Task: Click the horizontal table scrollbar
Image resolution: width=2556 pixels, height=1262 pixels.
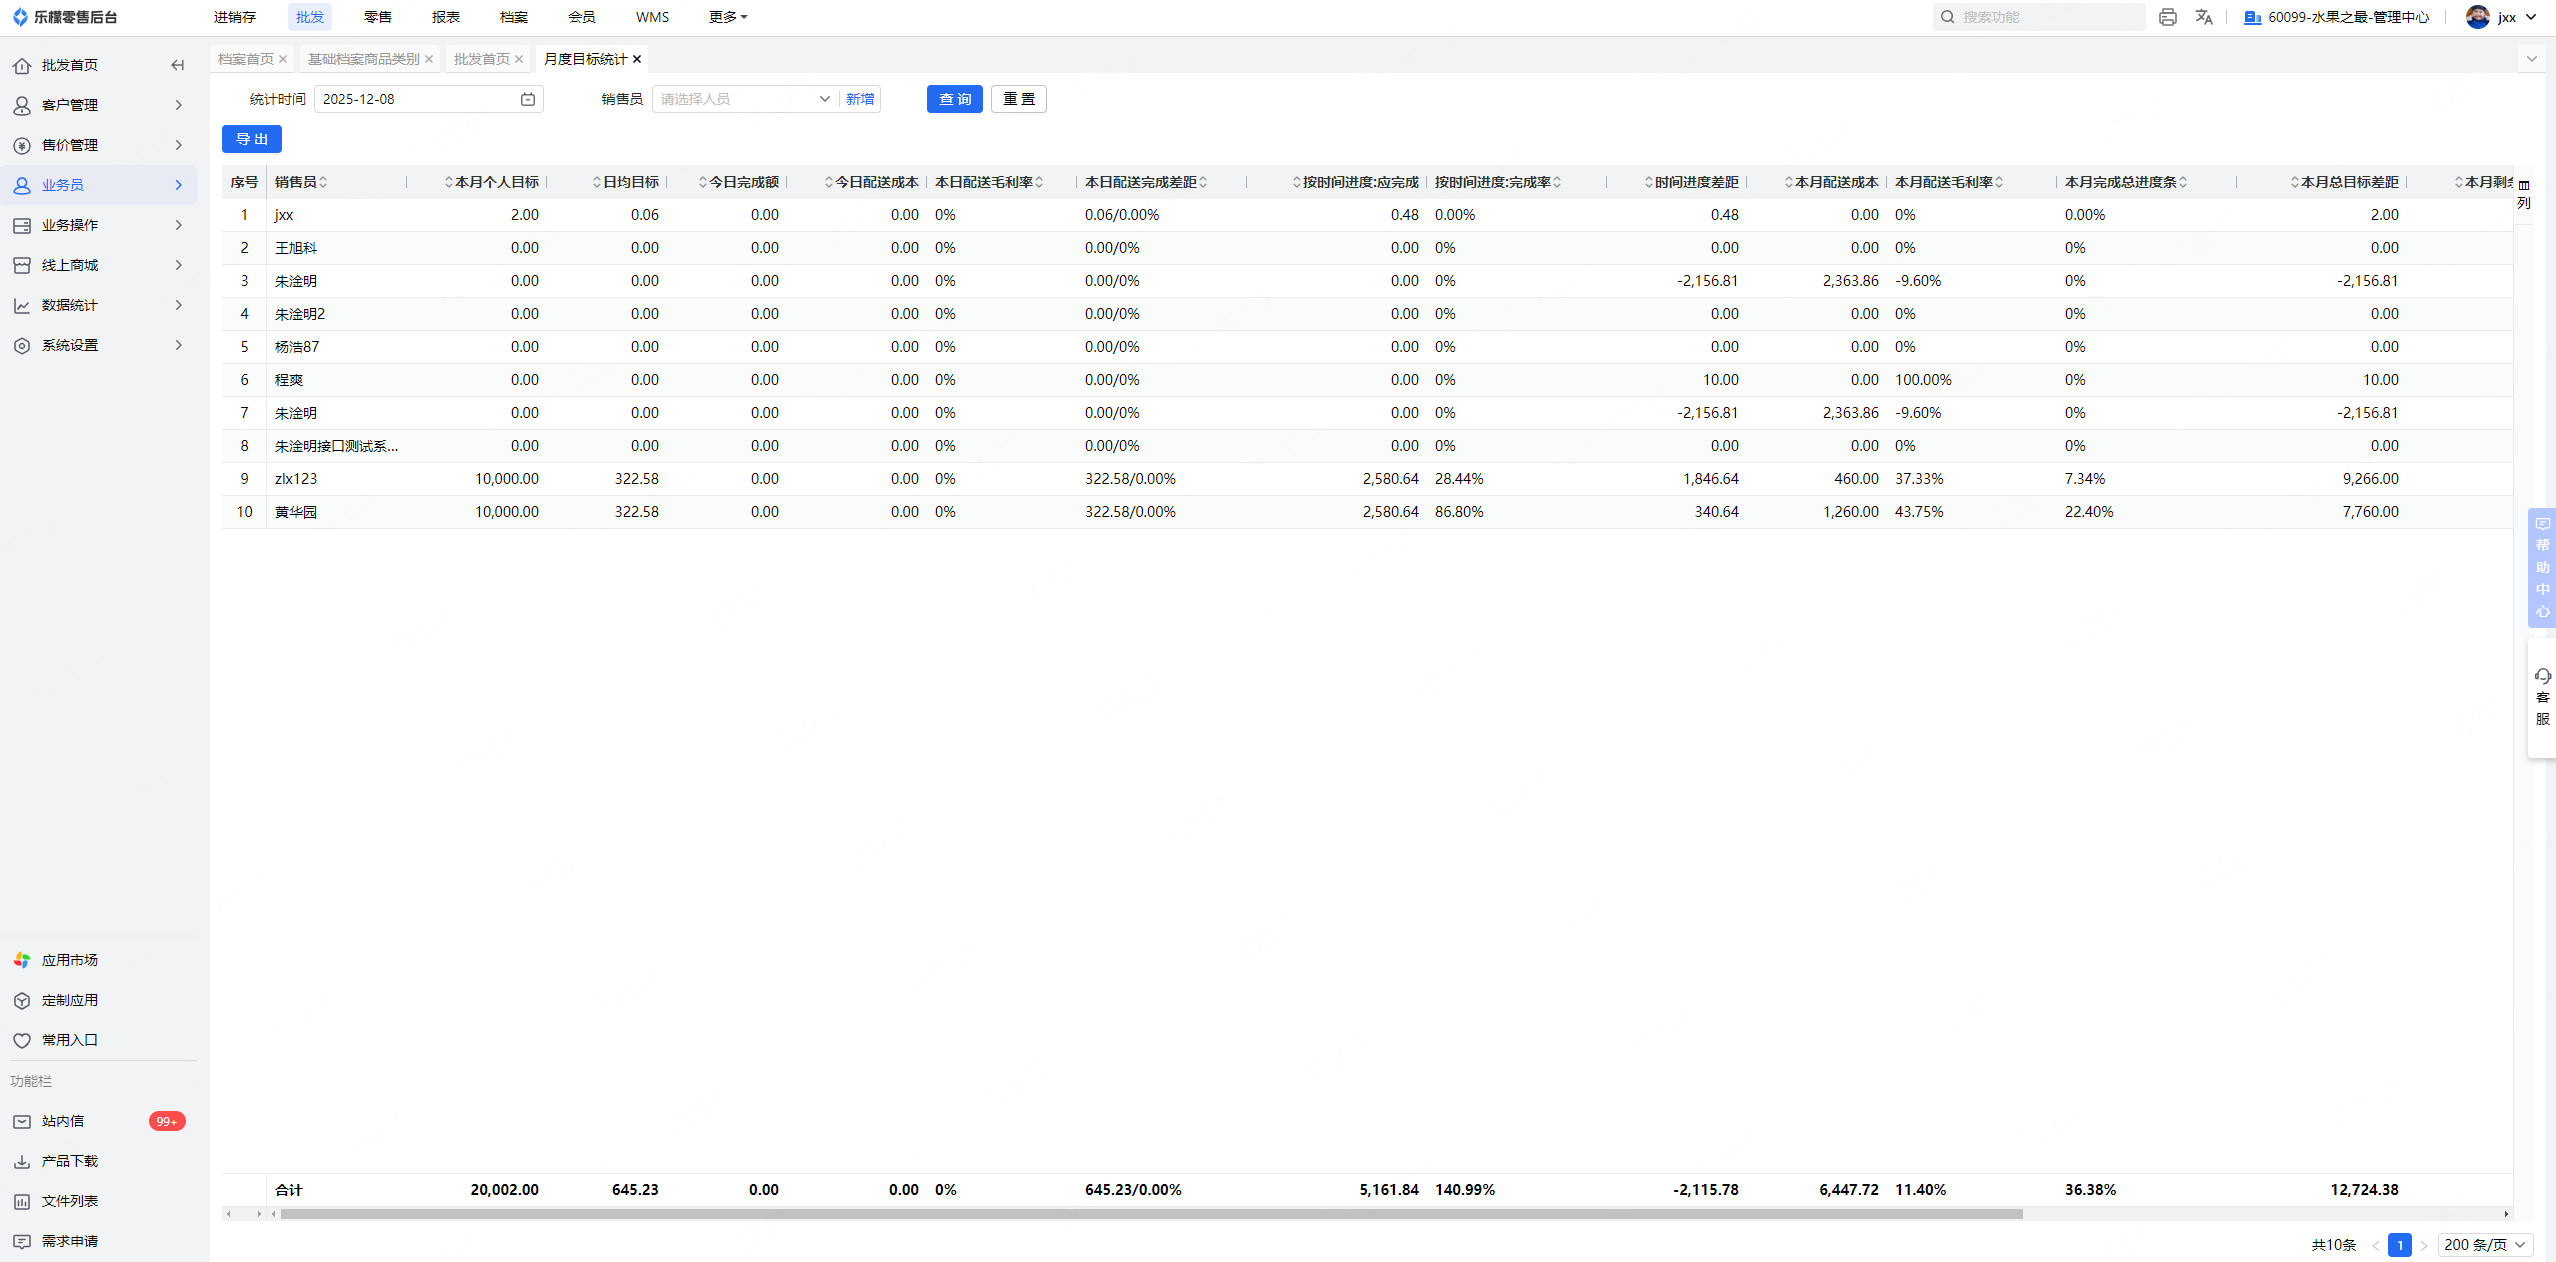Action: click(x=1150, y=1214)
